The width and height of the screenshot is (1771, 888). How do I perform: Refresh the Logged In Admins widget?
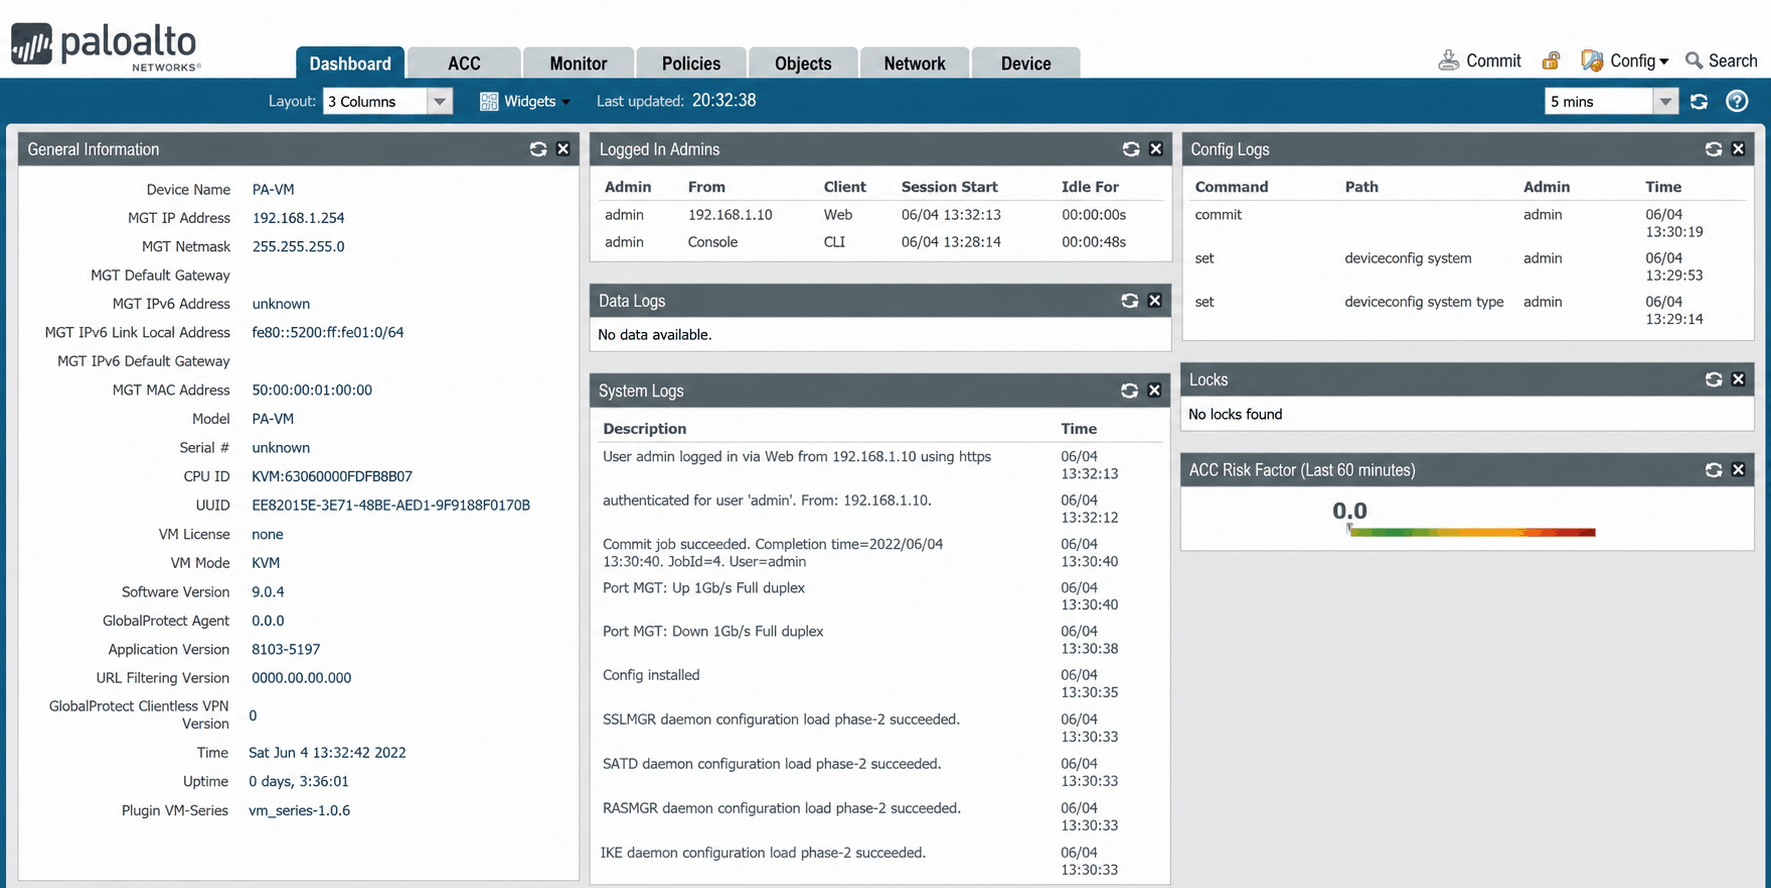(x=1131, y=149)
